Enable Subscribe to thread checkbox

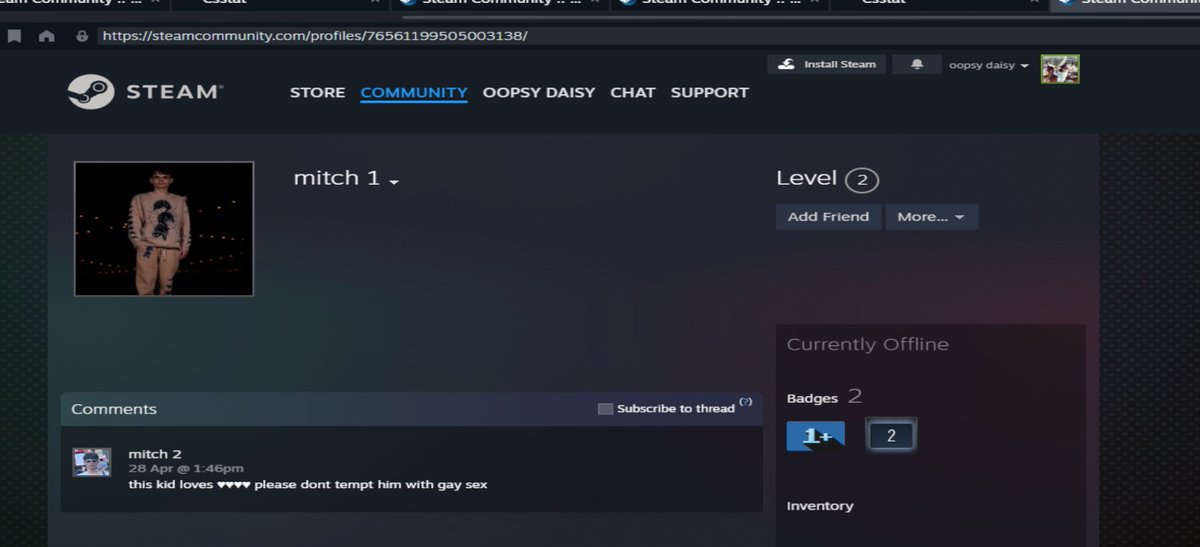[x=605, y=409]
